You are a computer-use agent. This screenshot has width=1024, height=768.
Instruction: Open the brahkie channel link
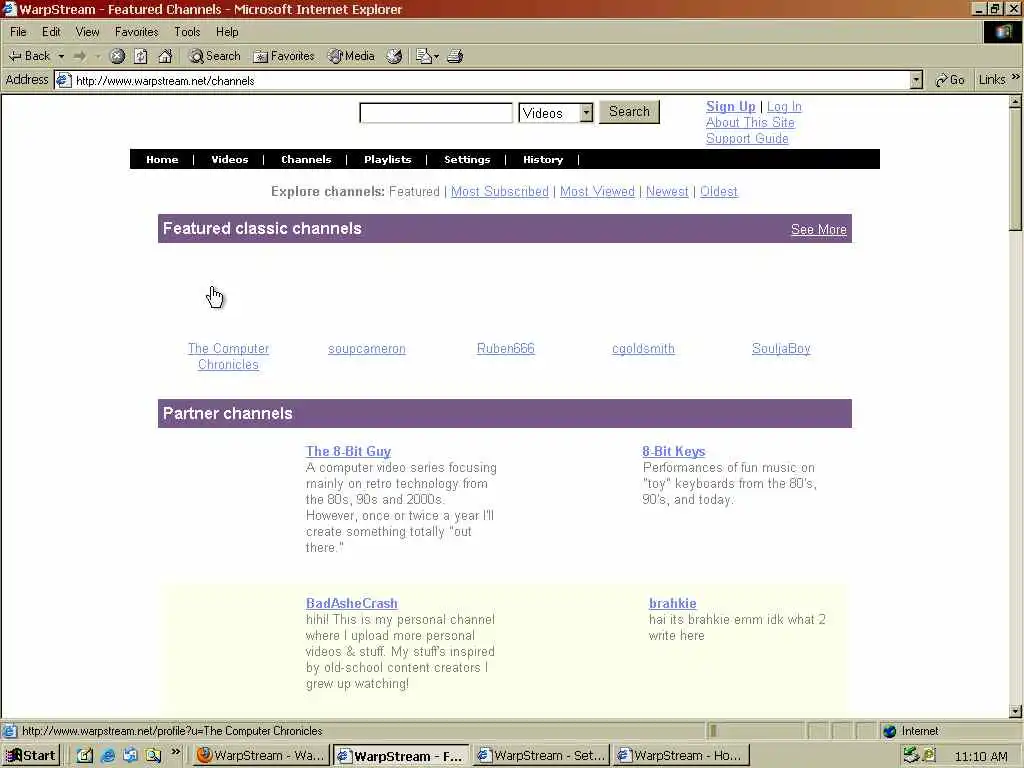pyautogui.click(x=672, y=603)
